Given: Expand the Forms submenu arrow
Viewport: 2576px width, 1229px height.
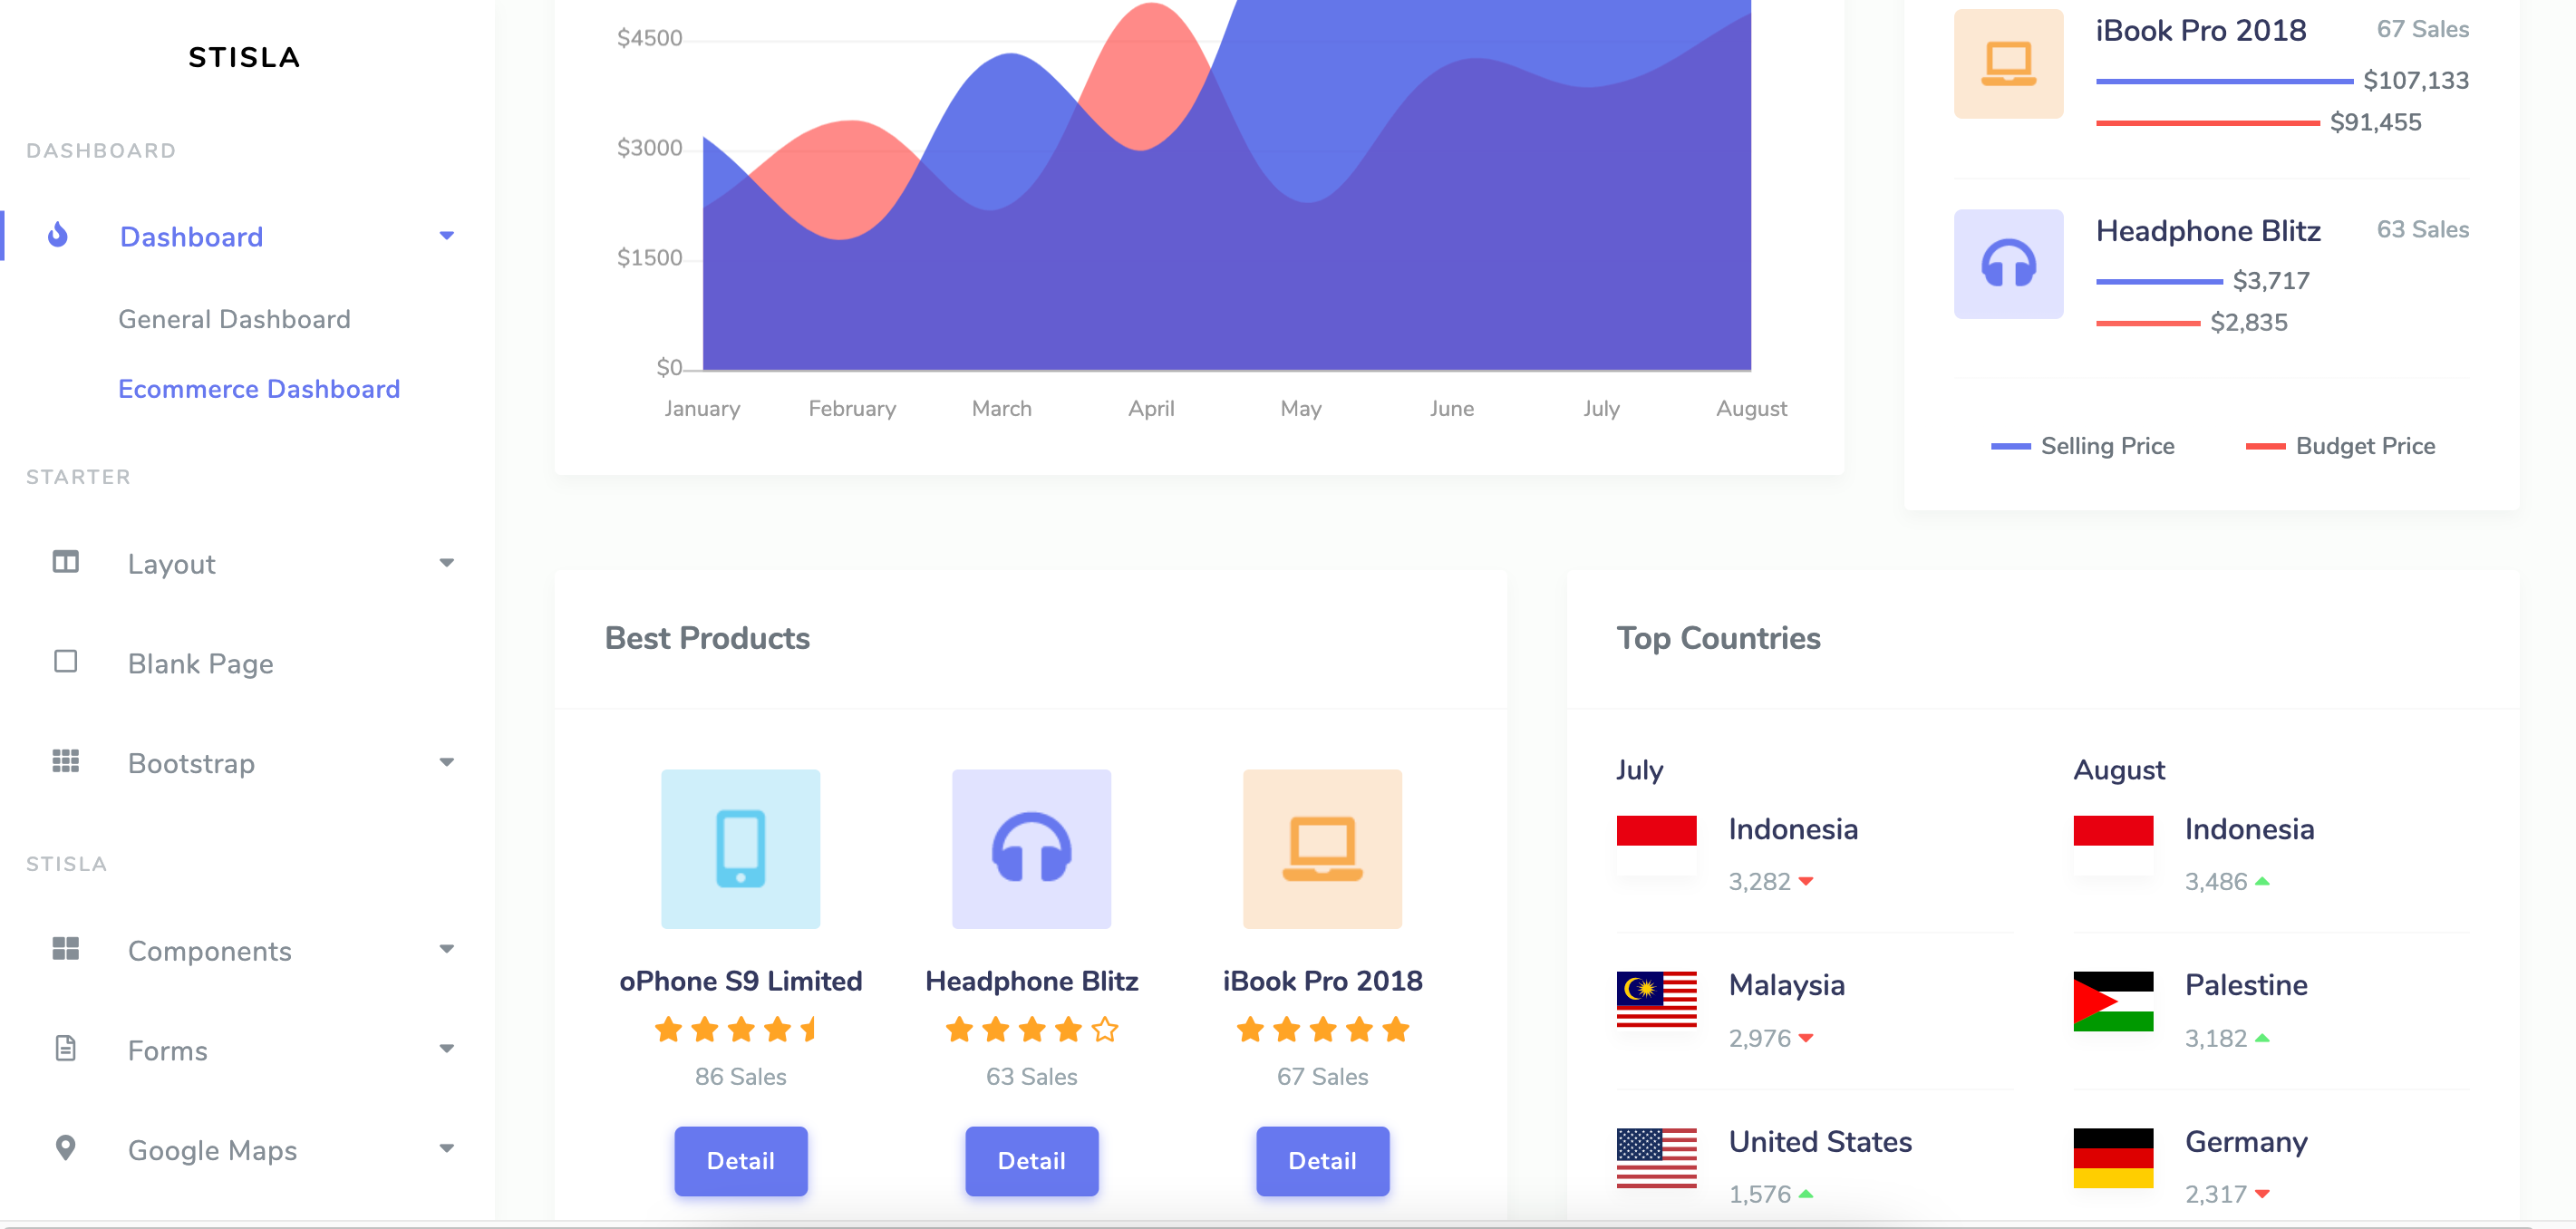Looking at the screenshot, I should coord(446,1049).
